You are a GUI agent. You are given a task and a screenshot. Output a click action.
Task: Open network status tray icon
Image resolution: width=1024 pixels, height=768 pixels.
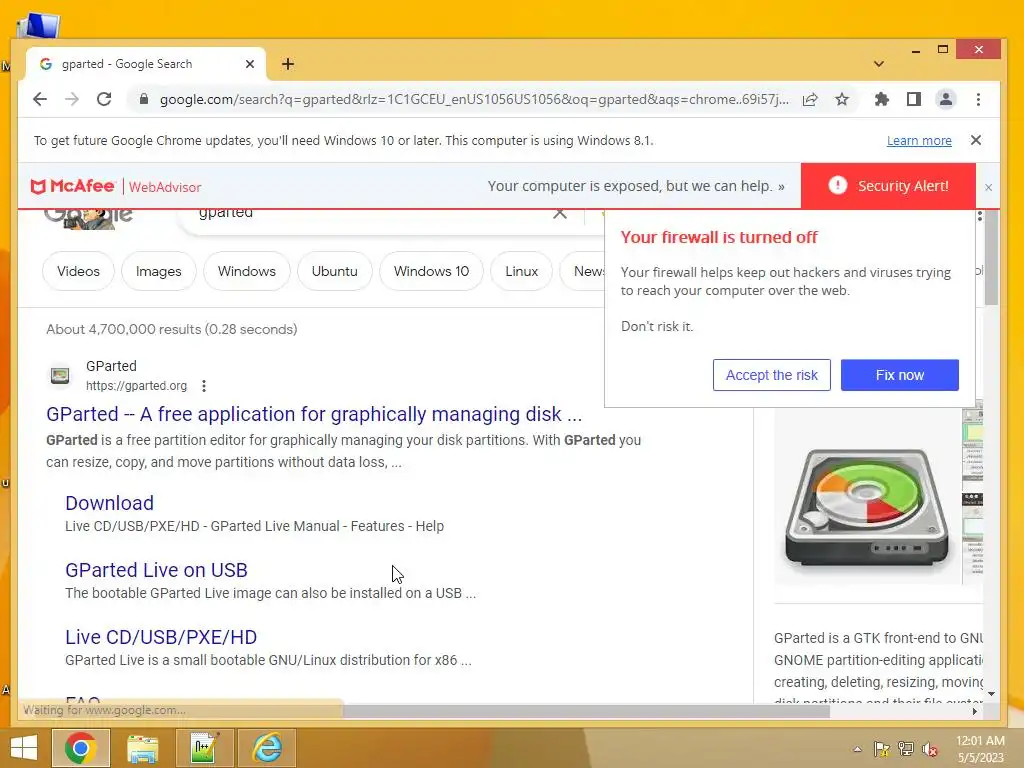[906, 749]
